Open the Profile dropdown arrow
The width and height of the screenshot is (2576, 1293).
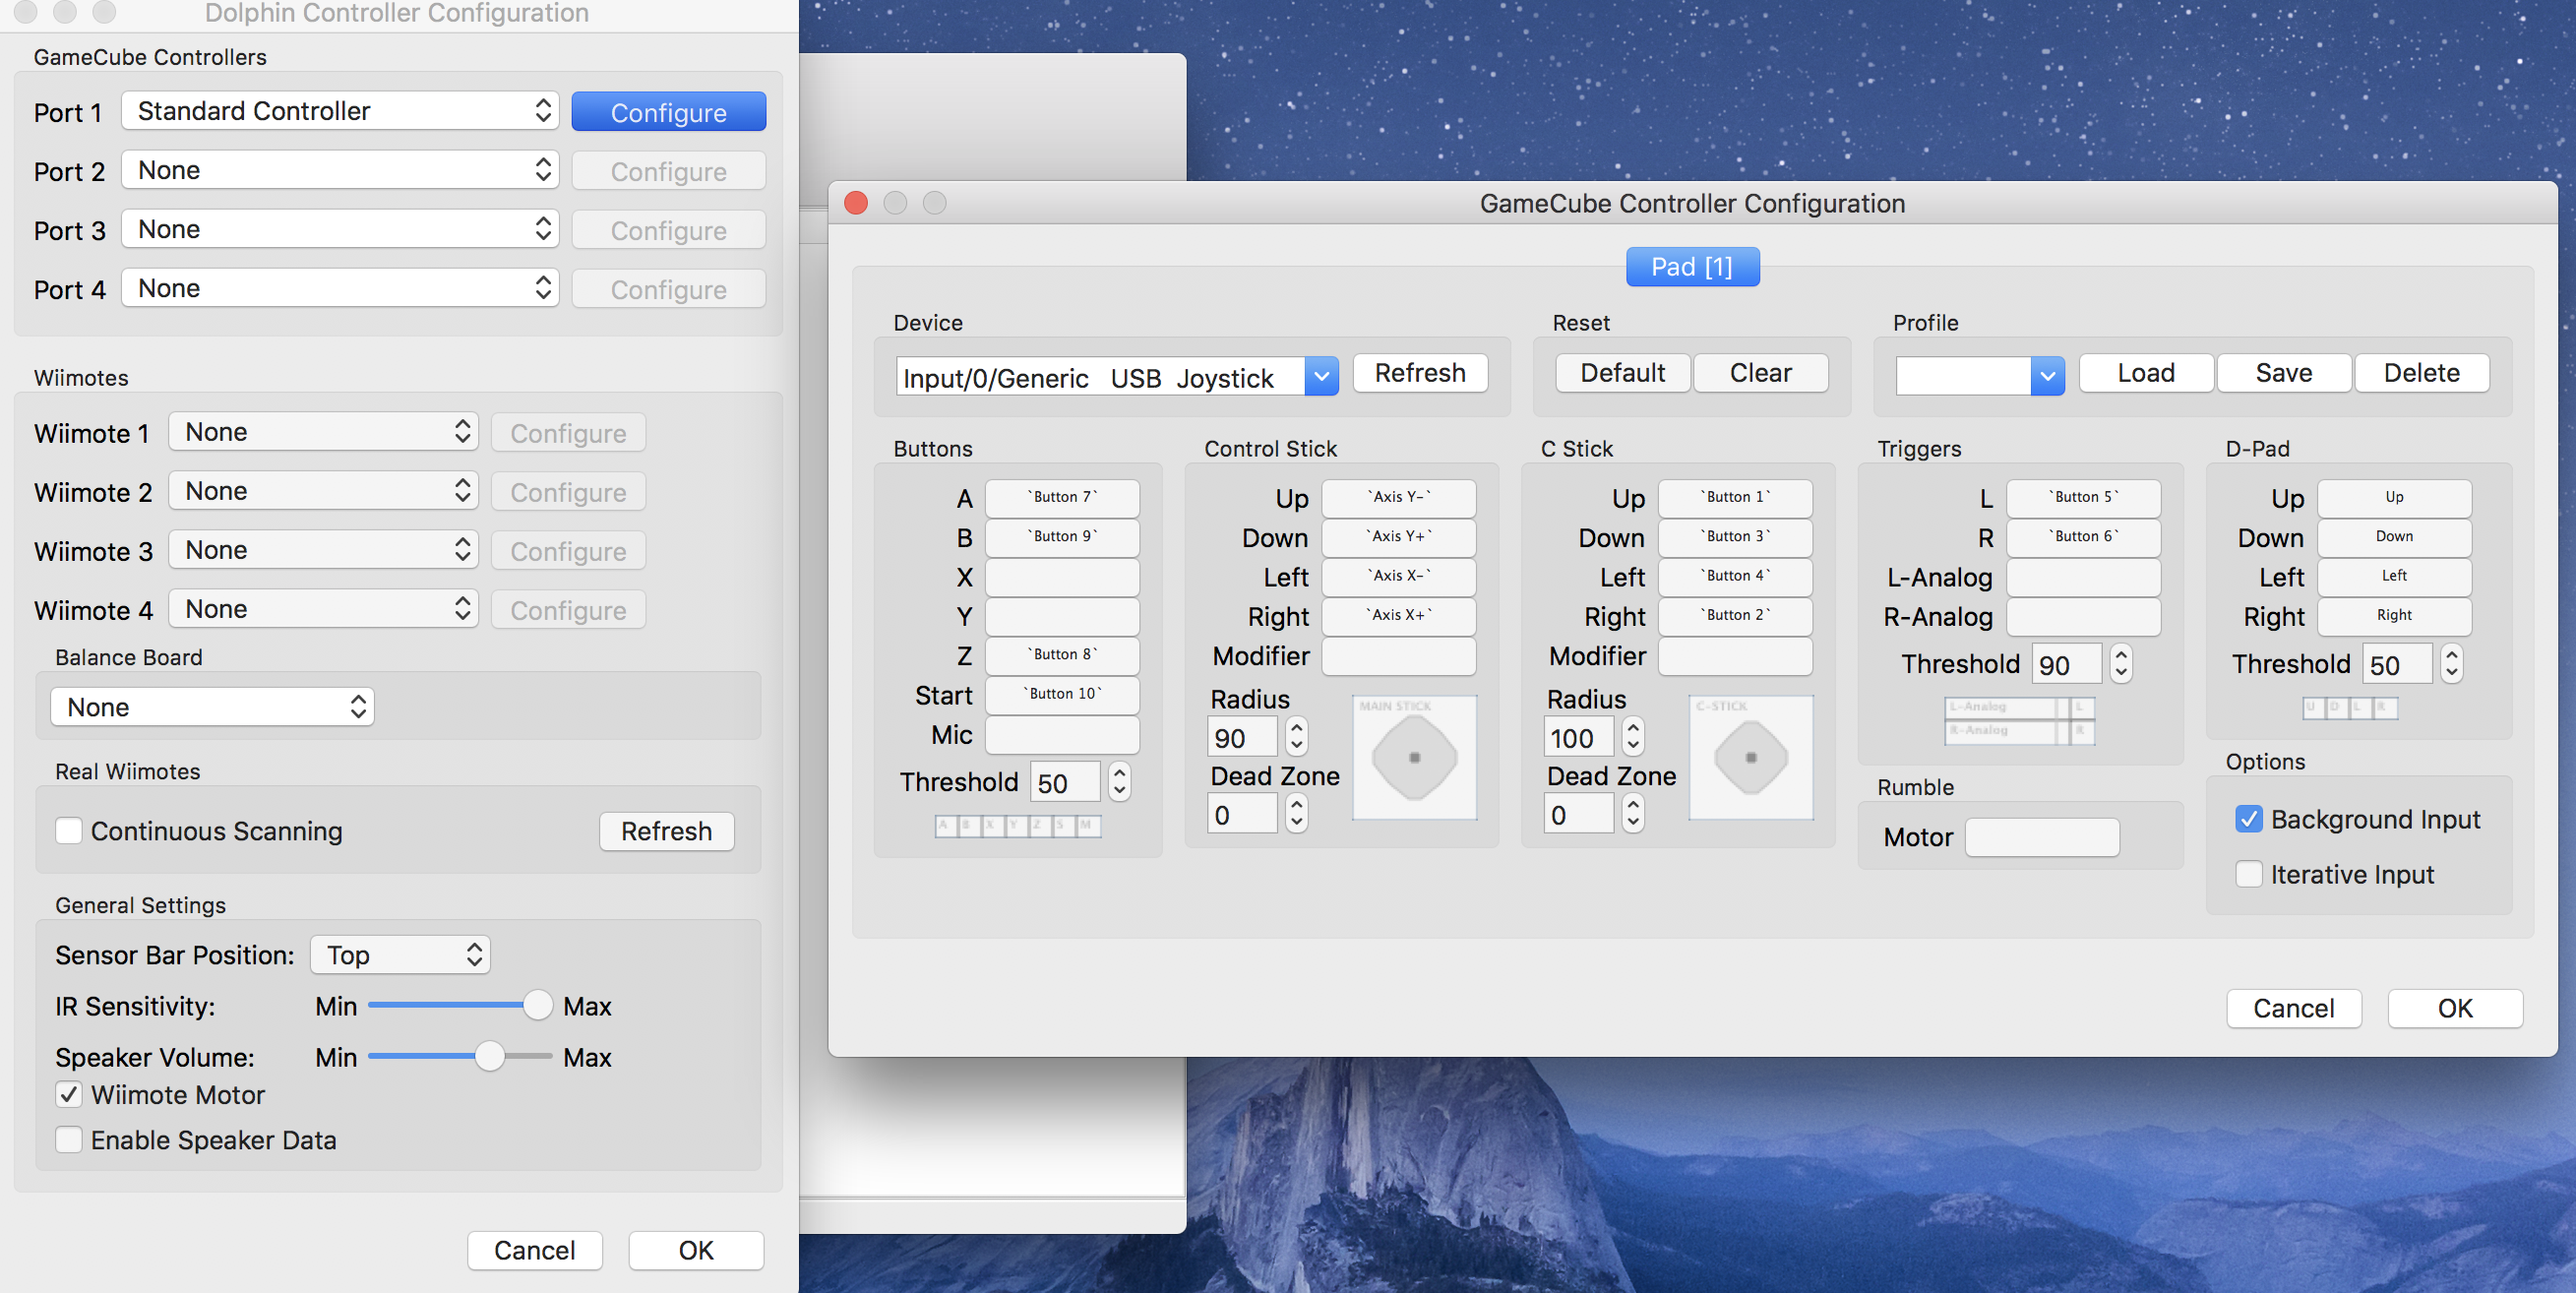click(x=2047, y=377)
